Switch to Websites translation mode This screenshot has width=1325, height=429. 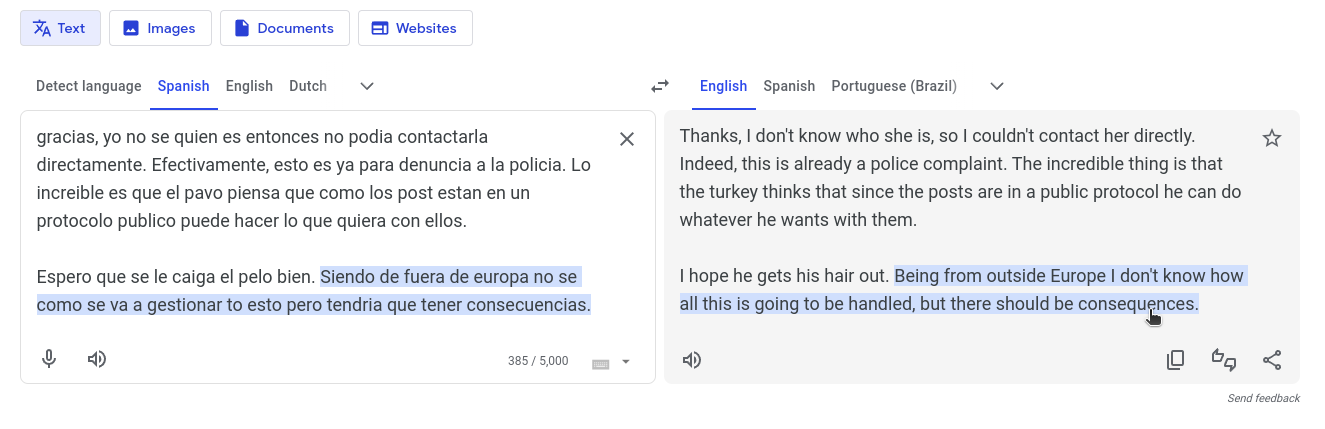point(415,28)
